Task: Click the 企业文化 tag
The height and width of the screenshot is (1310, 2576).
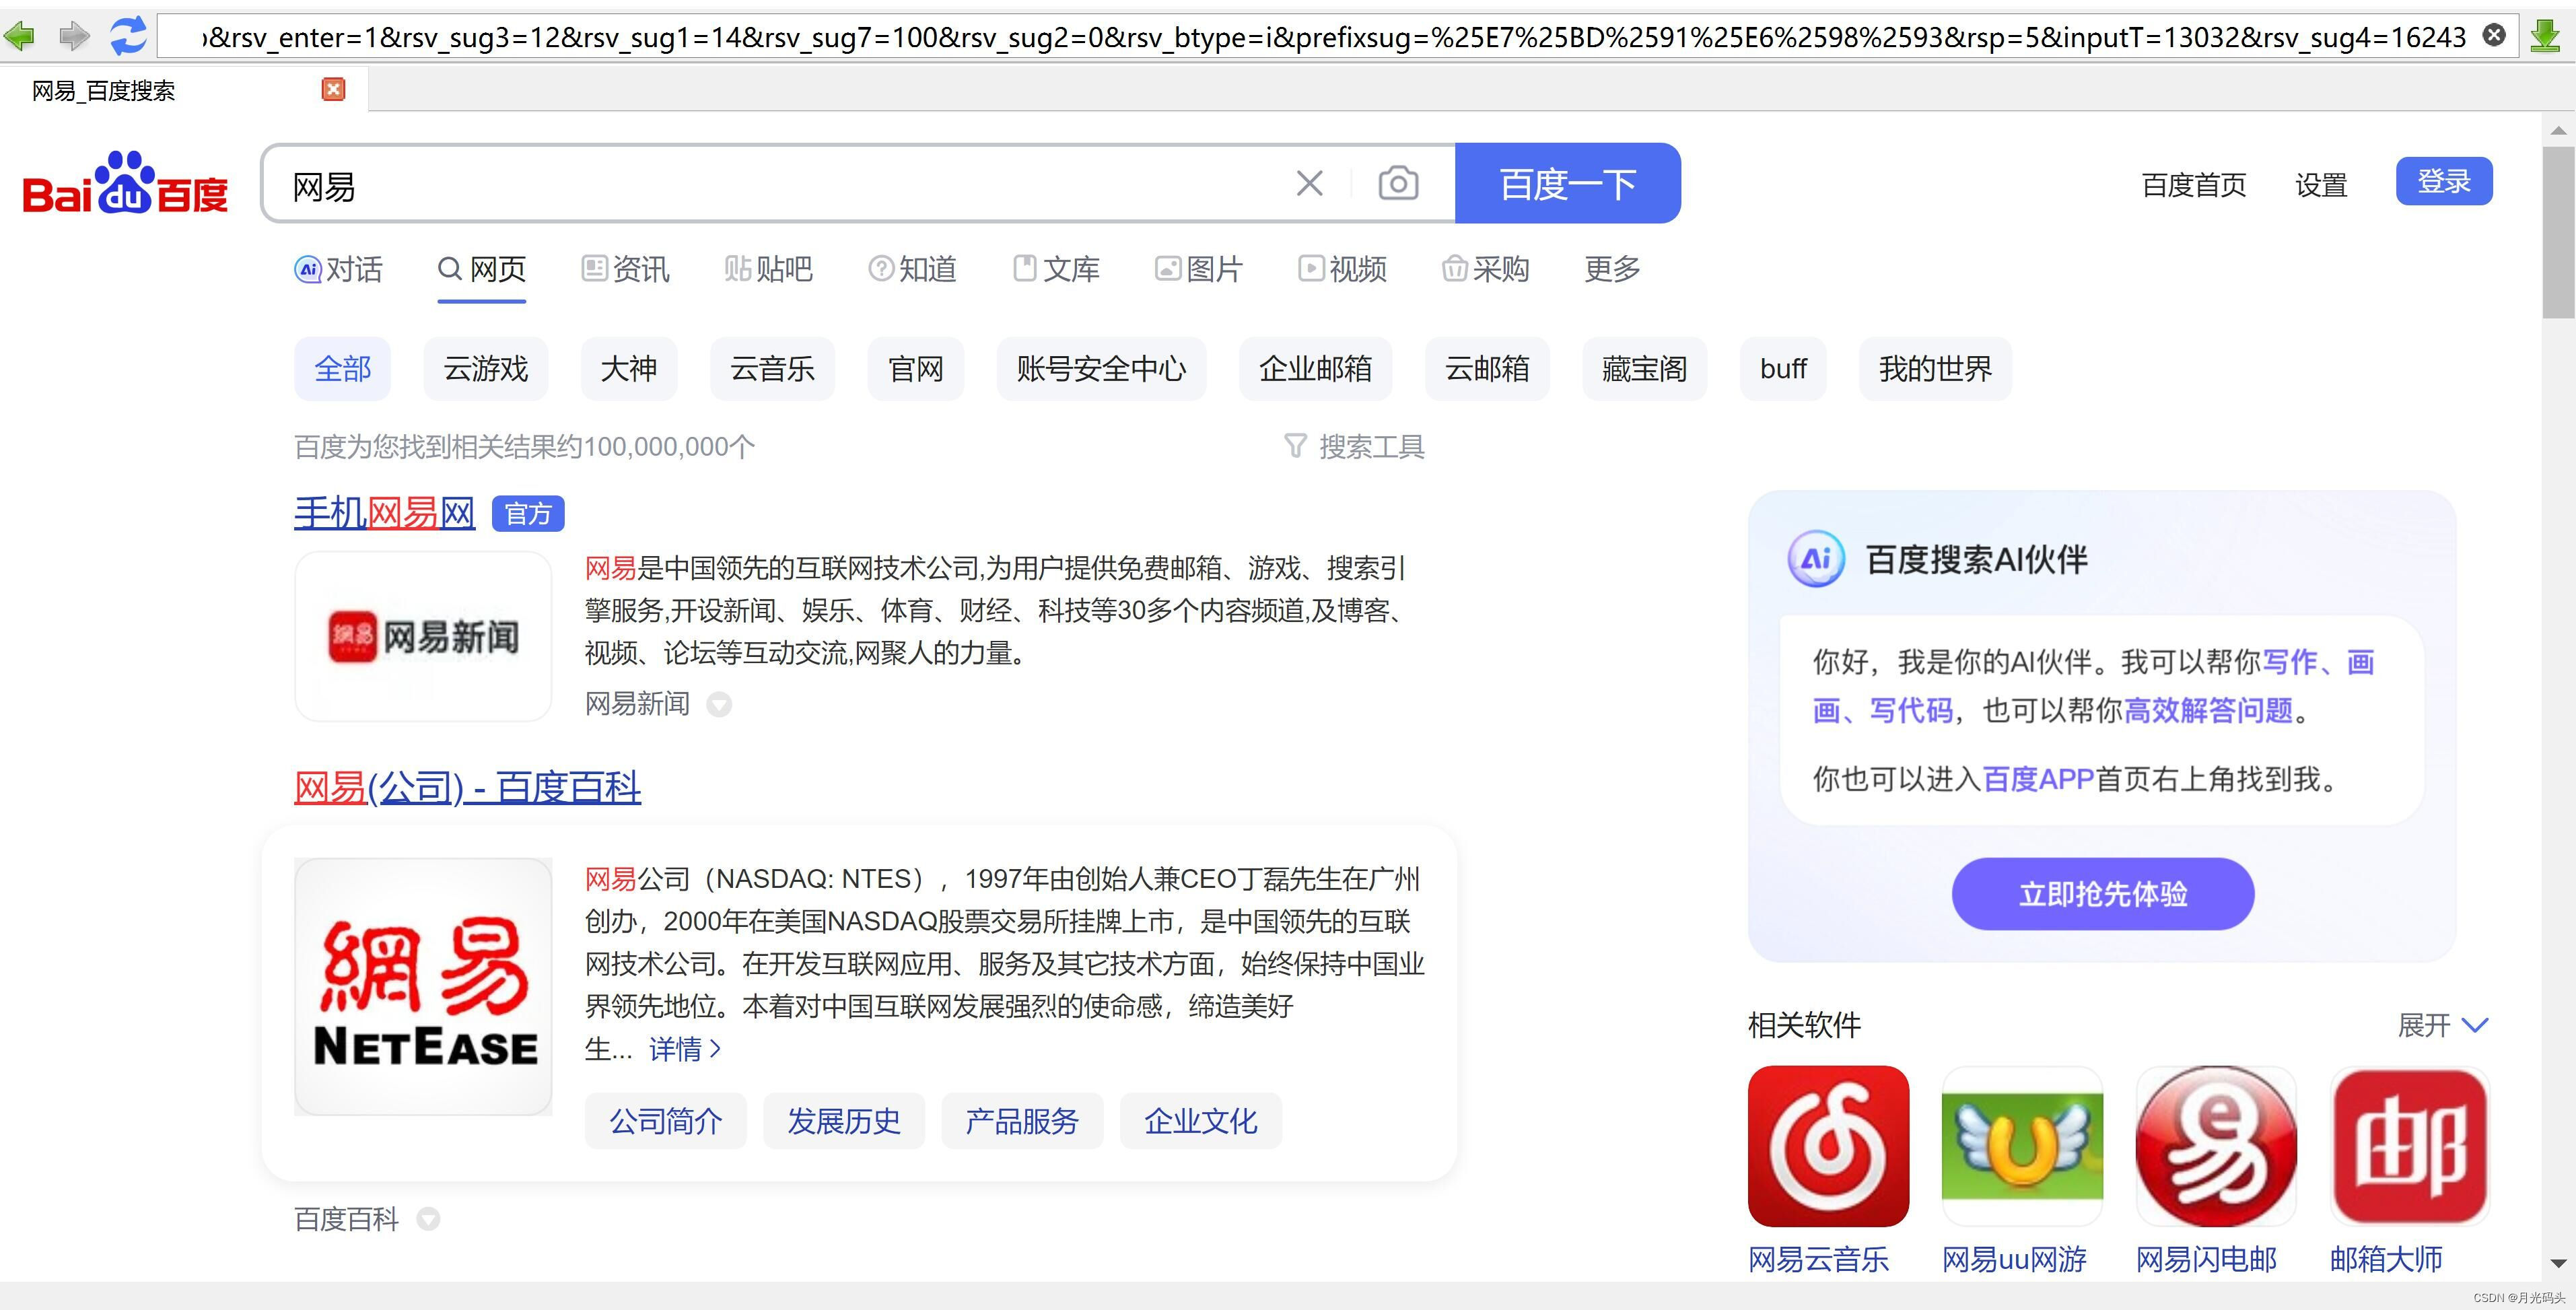Action: (x=1201, y=1121)
